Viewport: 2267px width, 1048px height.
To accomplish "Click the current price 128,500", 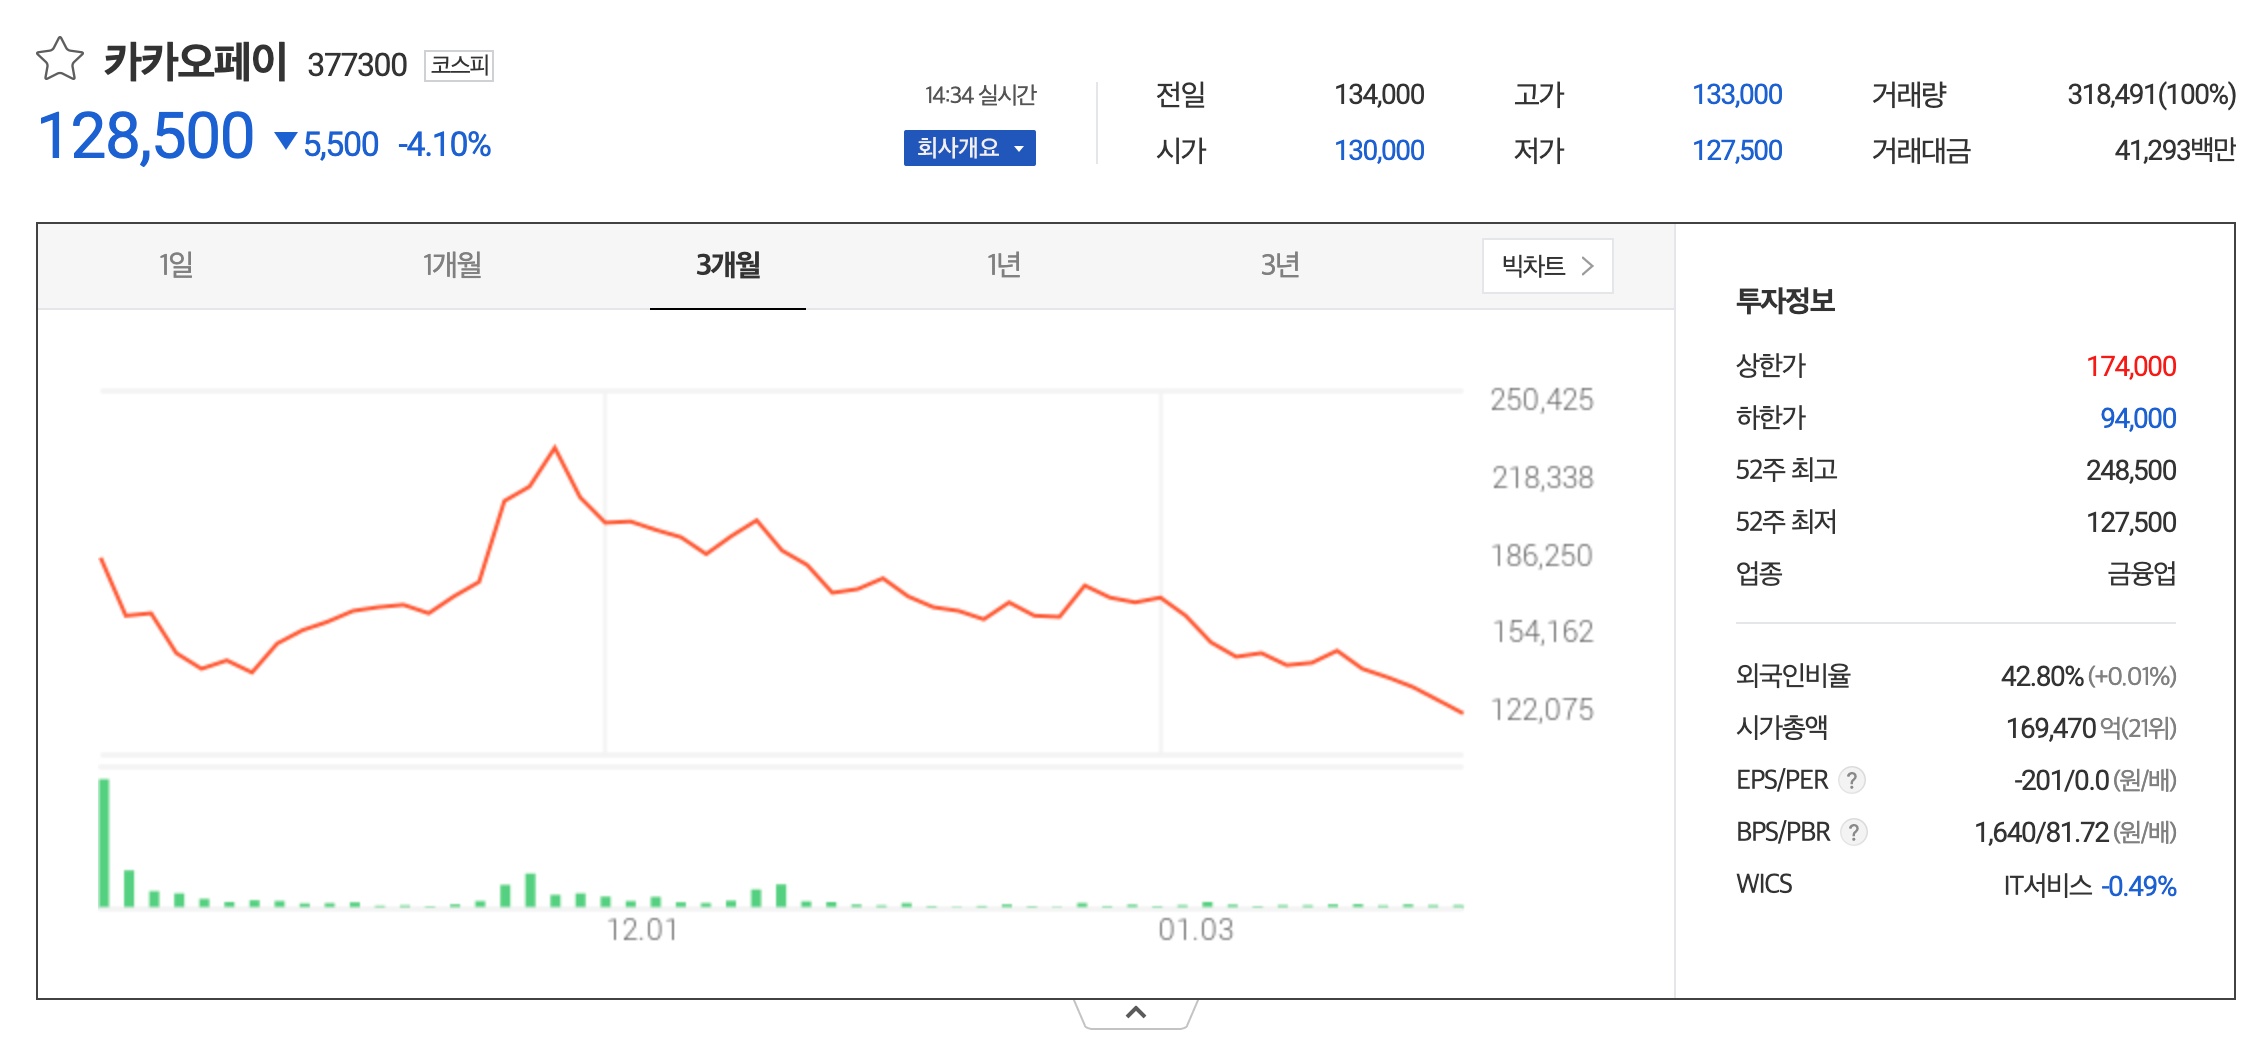I will pyautogui.click(x=146, y=136).
